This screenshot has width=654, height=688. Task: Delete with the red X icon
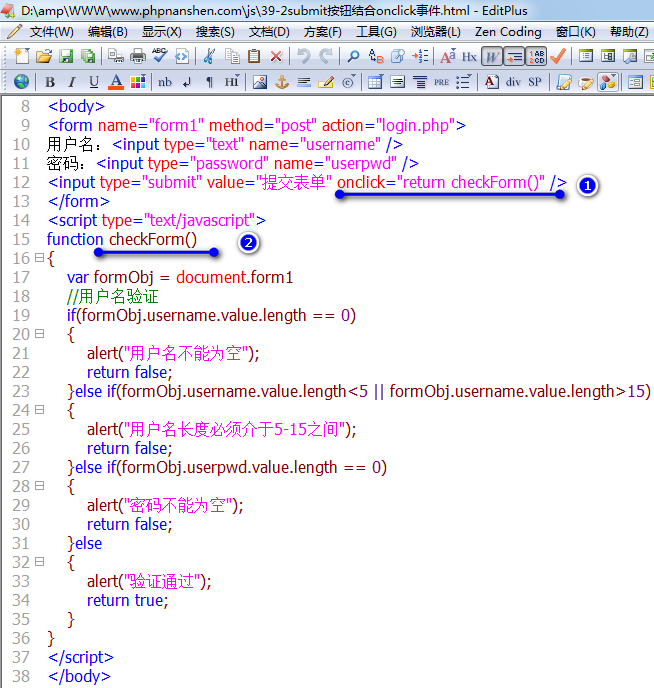(276, 56)
